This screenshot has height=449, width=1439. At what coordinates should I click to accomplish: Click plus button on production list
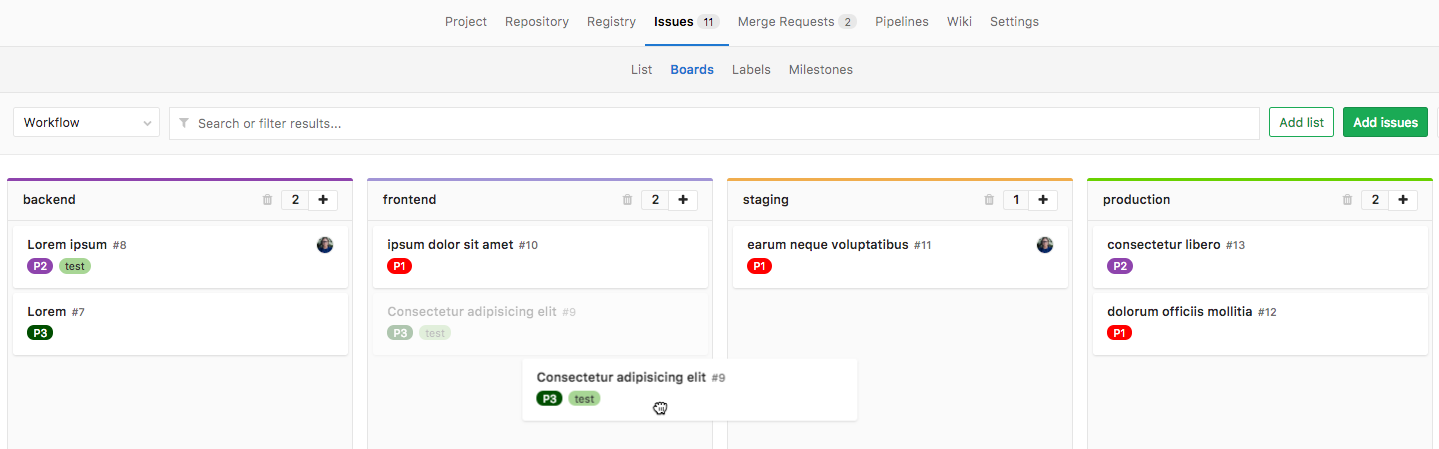coord(1403,200)
